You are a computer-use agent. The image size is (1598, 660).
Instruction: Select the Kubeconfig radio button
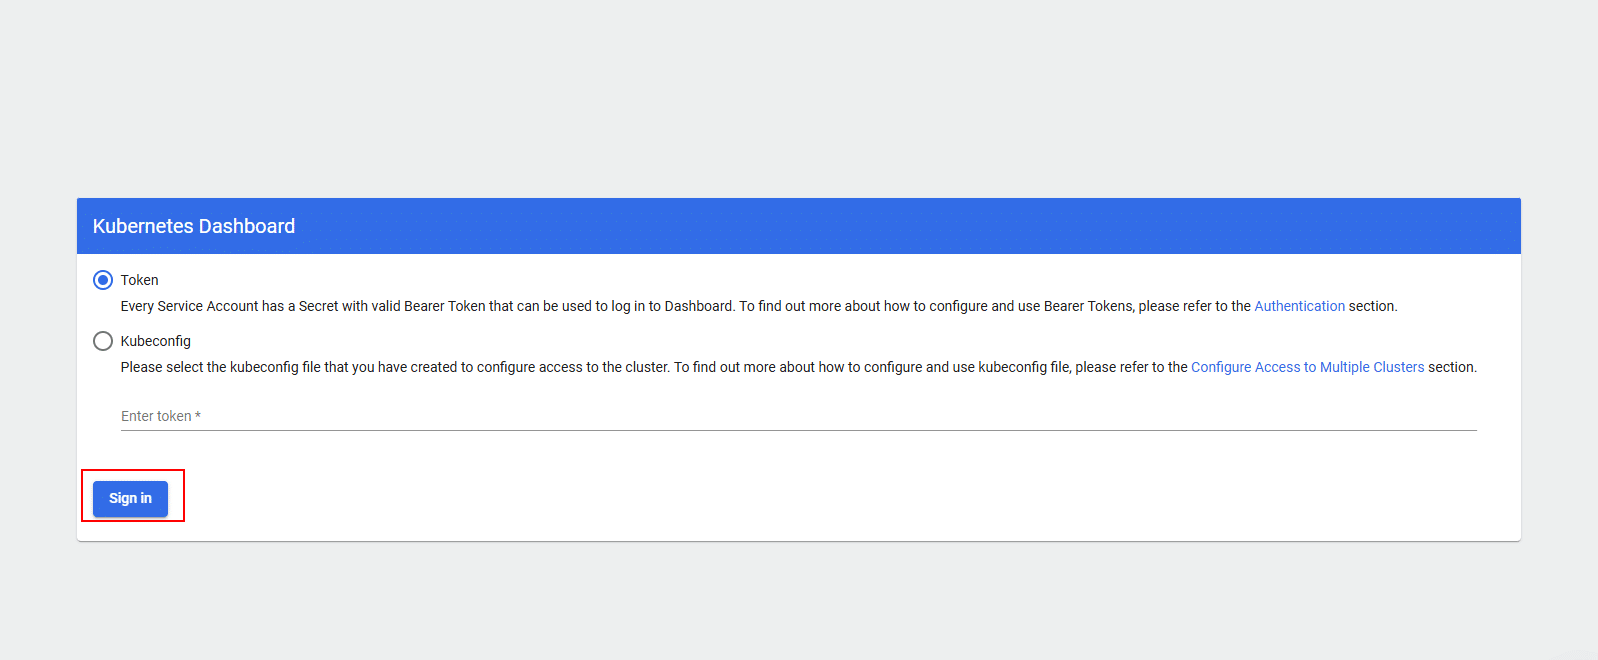pos(103,341)
